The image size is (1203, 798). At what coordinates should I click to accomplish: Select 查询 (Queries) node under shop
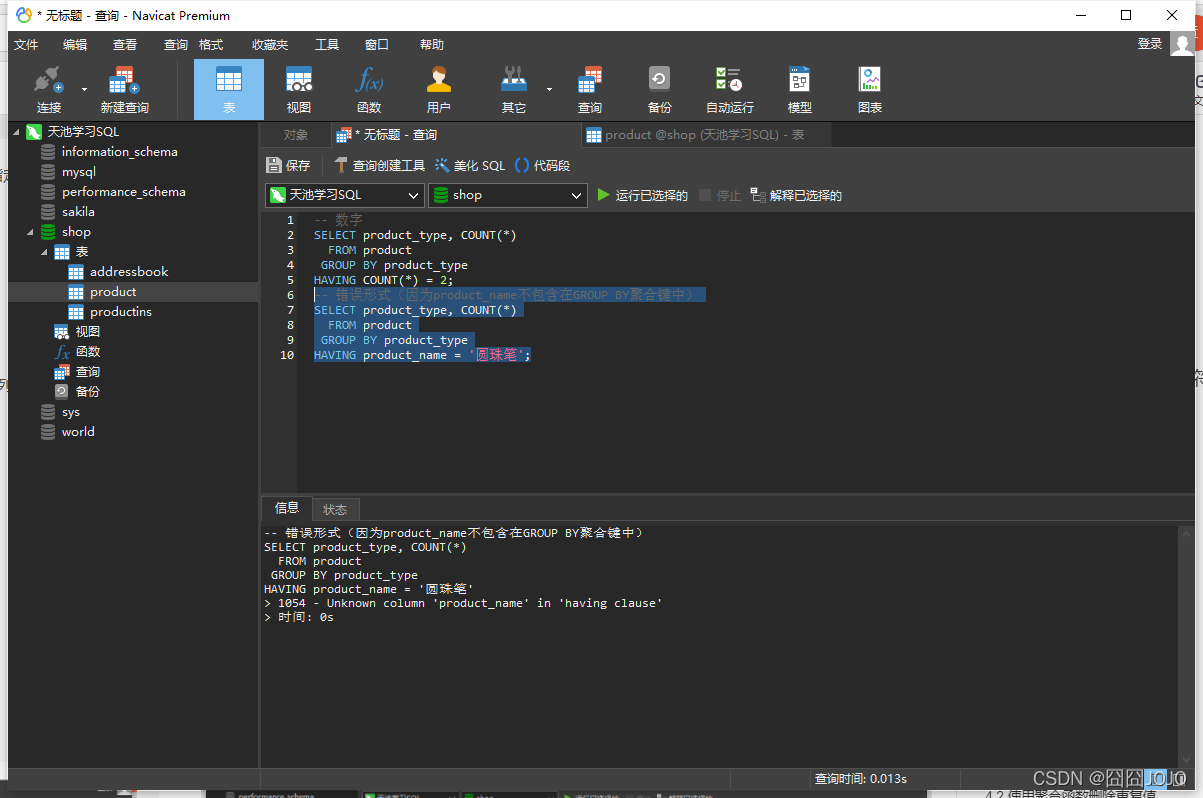click(x=87, y=372)
